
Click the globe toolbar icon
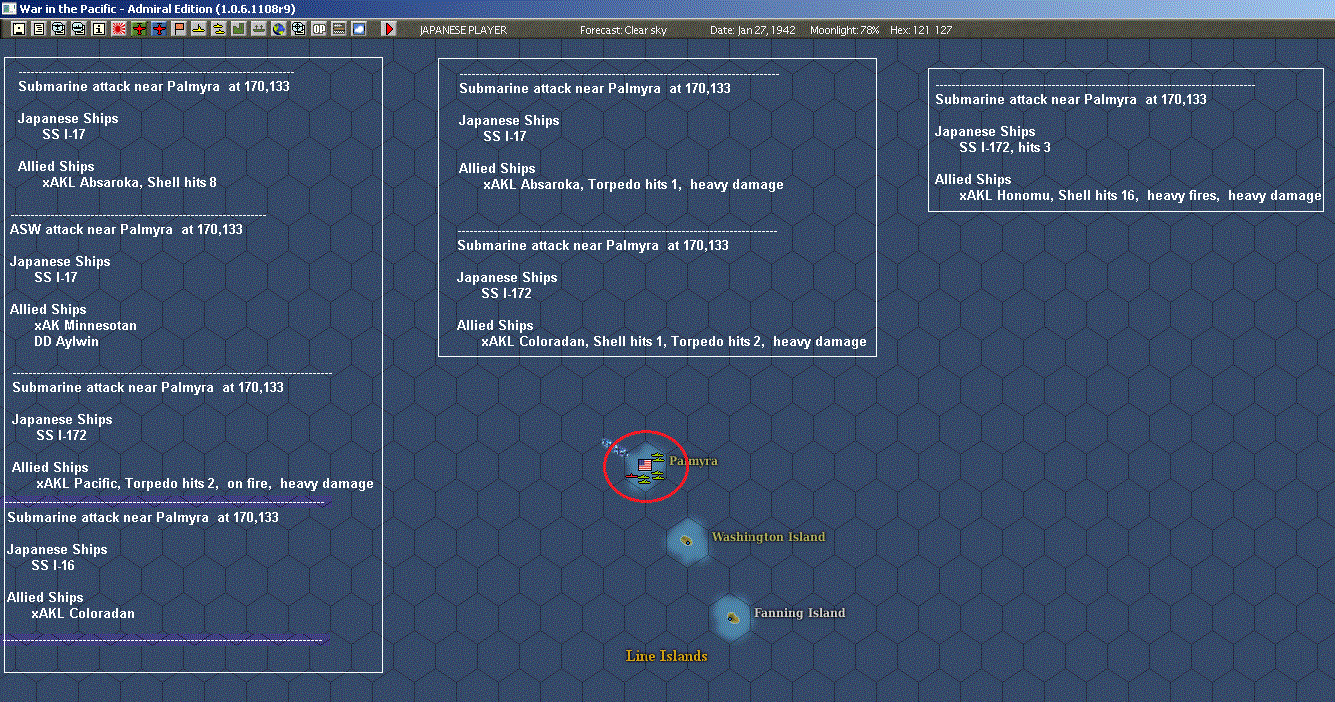pyautogui.click(x=279, y=29)
